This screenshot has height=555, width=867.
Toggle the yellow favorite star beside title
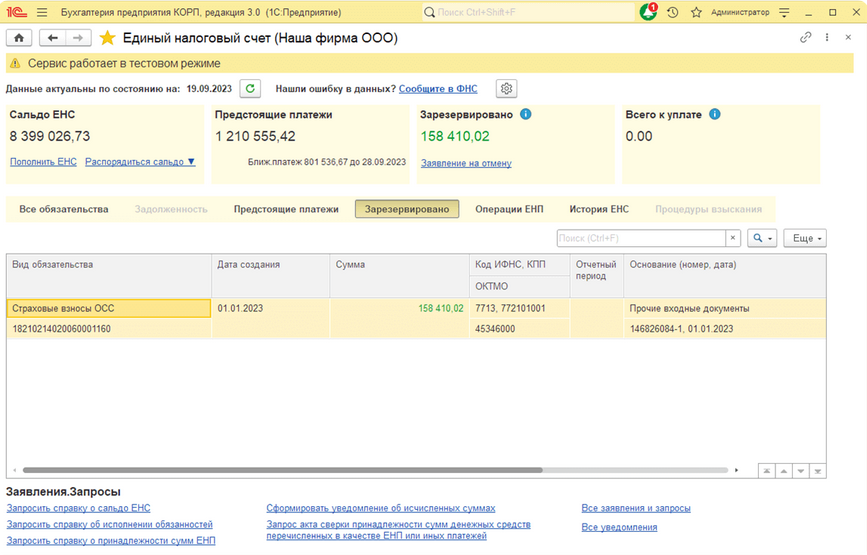[107, 38]
